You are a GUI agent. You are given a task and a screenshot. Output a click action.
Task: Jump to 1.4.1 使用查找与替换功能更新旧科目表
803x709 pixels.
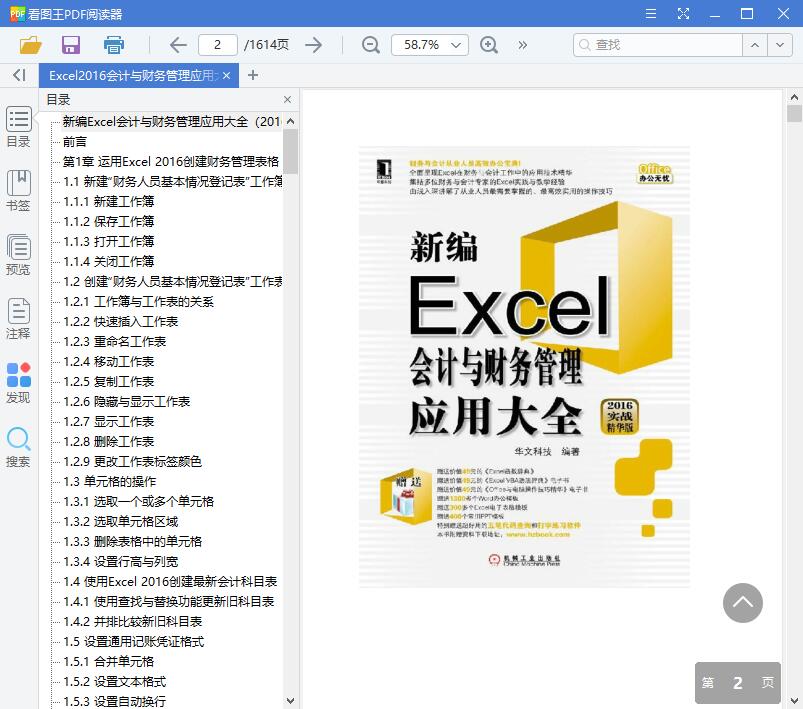pyautogui.click(x=168, y=601)
